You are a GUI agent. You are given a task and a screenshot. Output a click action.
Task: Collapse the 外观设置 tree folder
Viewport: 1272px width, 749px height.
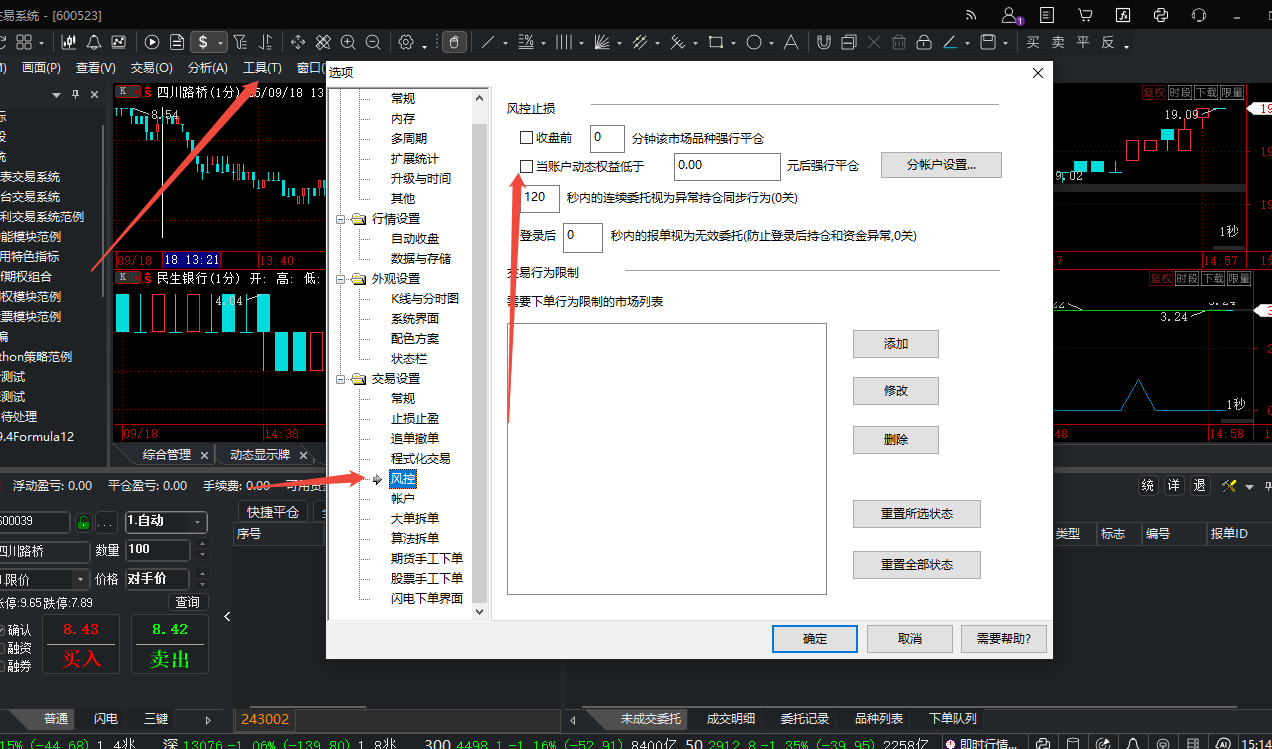(x=342, y=279)
